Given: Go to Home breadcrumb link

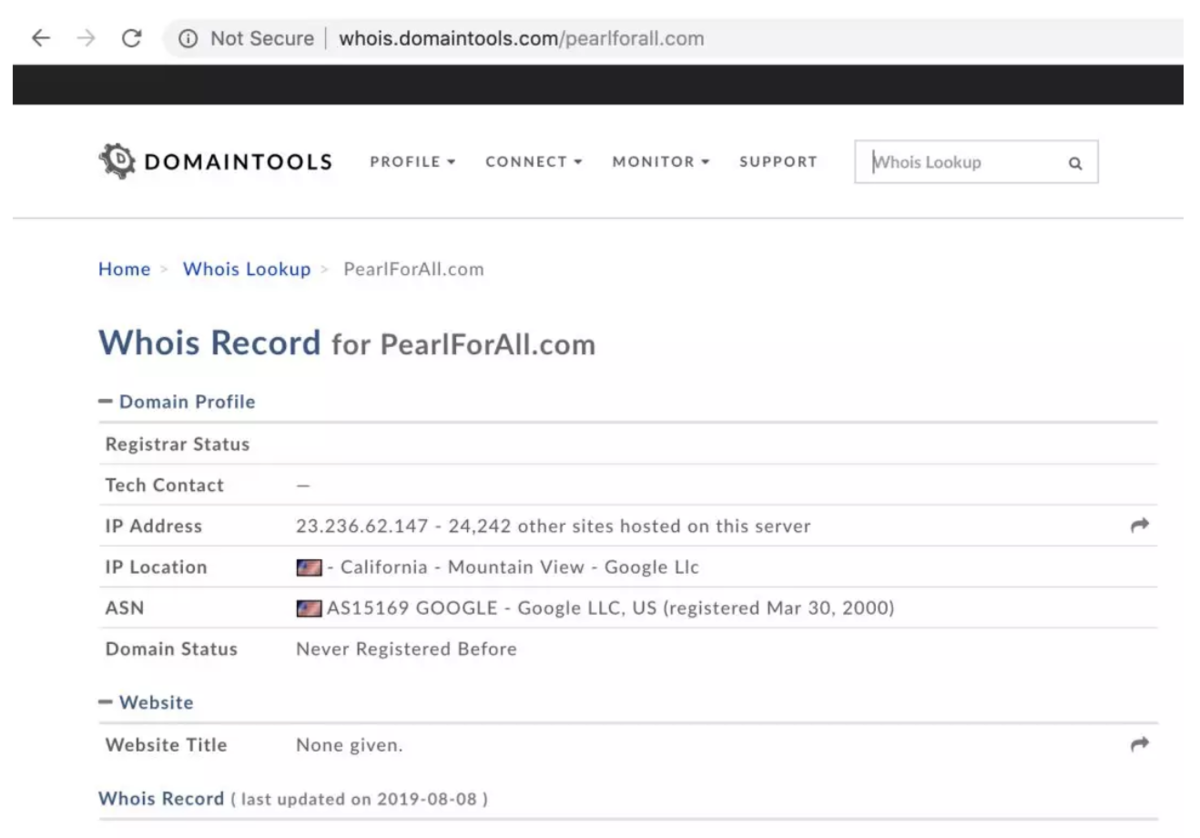Looking at the screenshot, I should pos(124,269).
